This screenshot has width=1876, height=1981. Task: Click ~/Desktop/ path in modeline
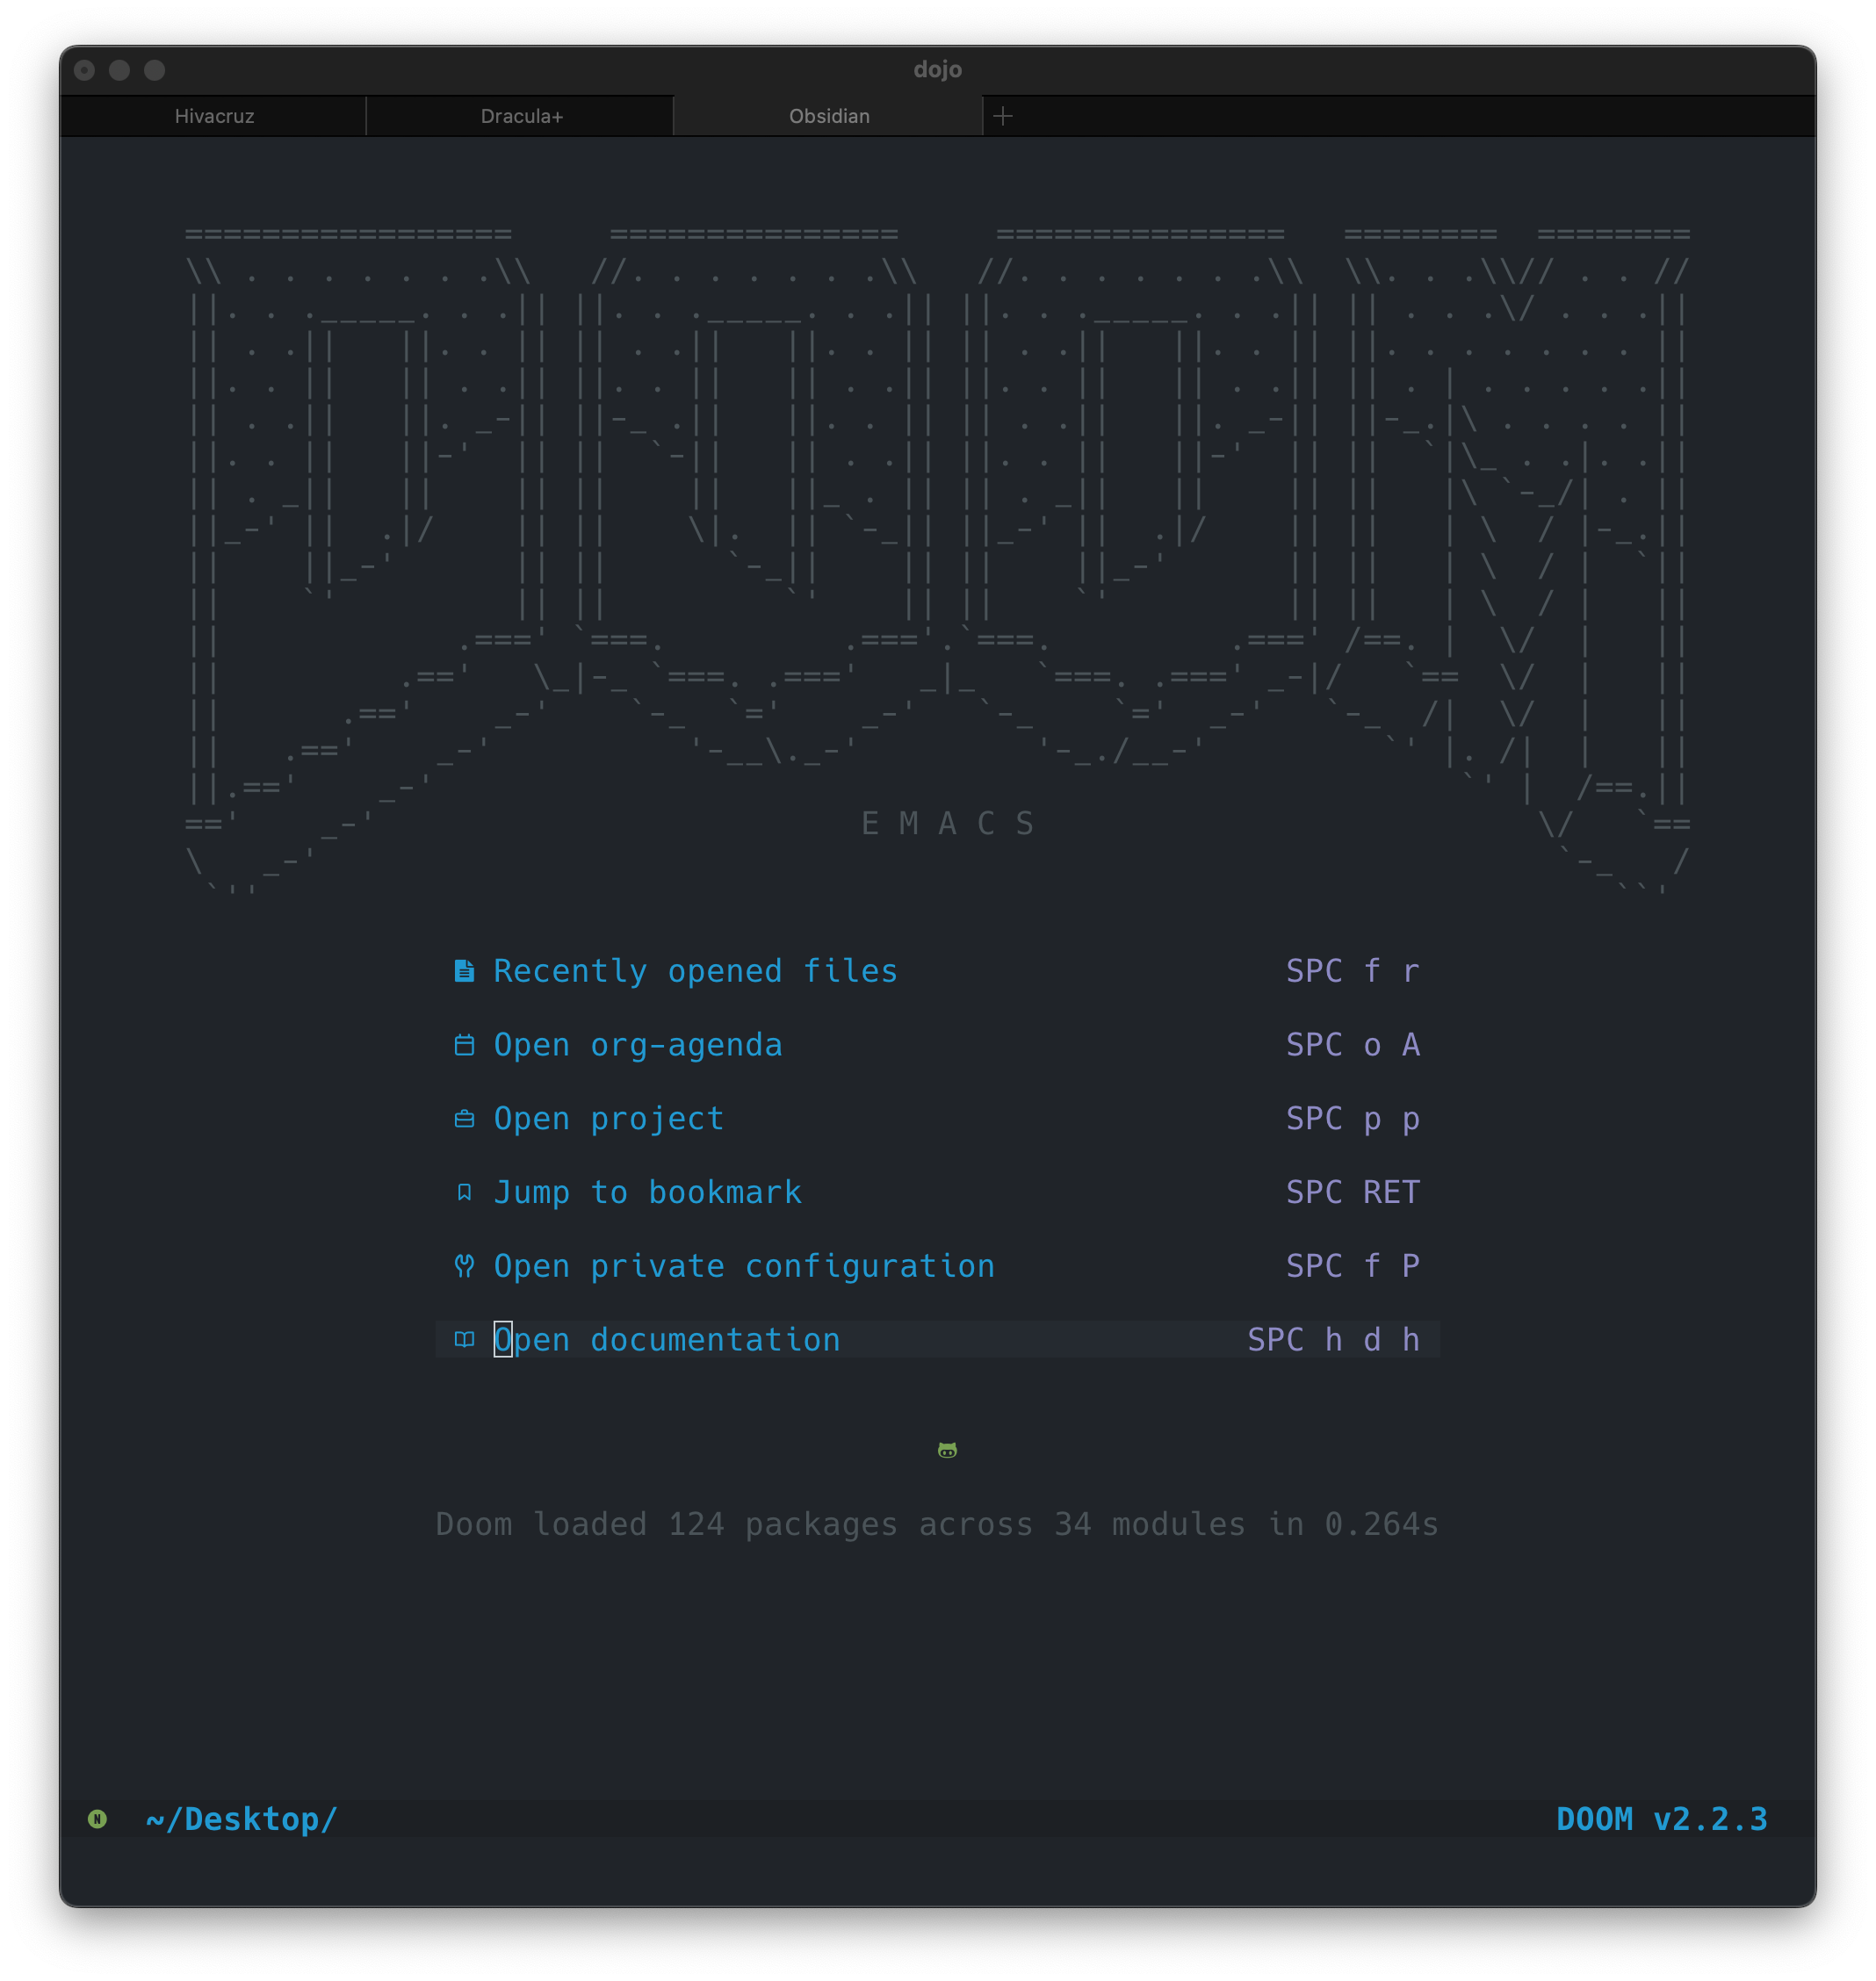pos(242,1818)
